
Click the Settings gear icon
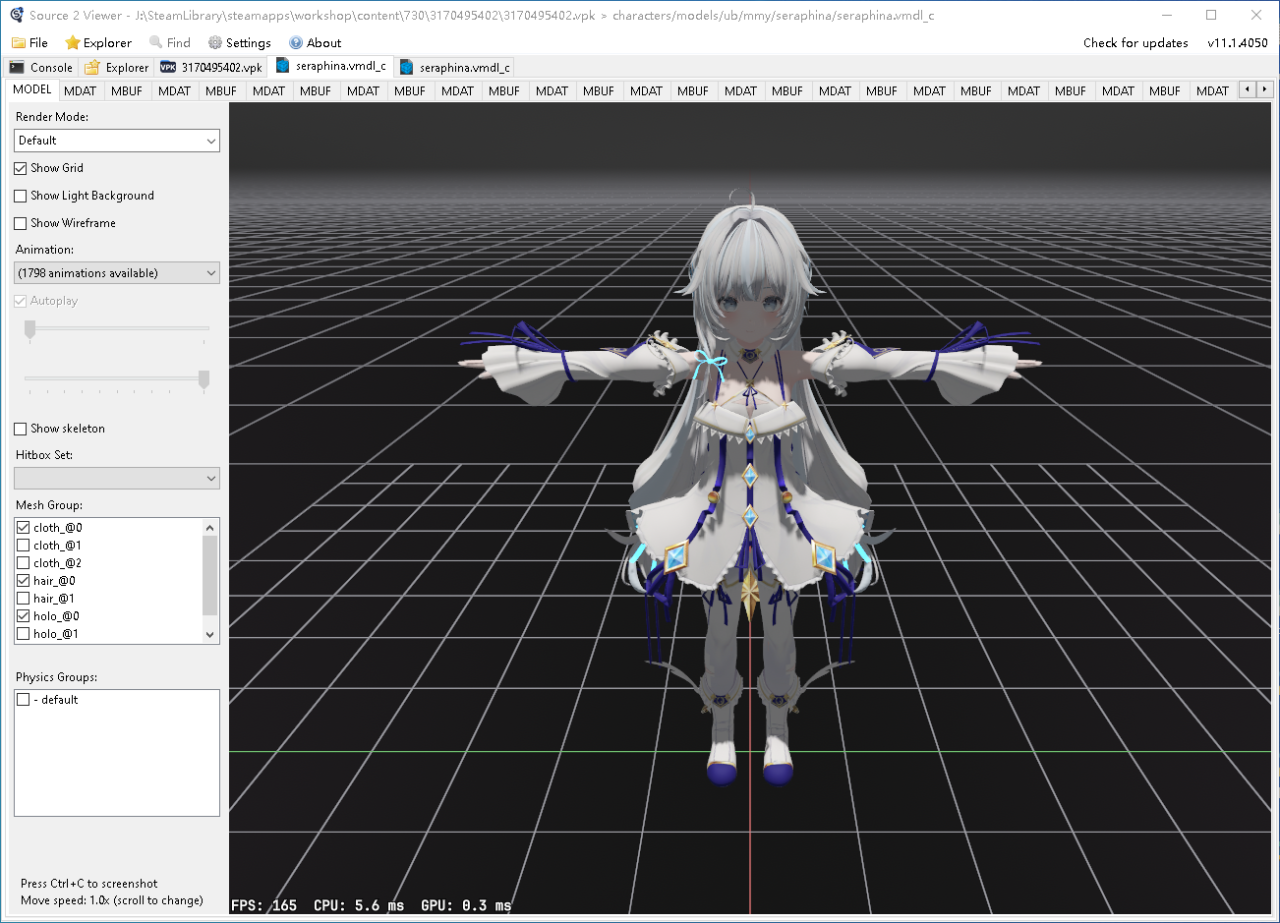pyautogui.click(x=215, y=43)
